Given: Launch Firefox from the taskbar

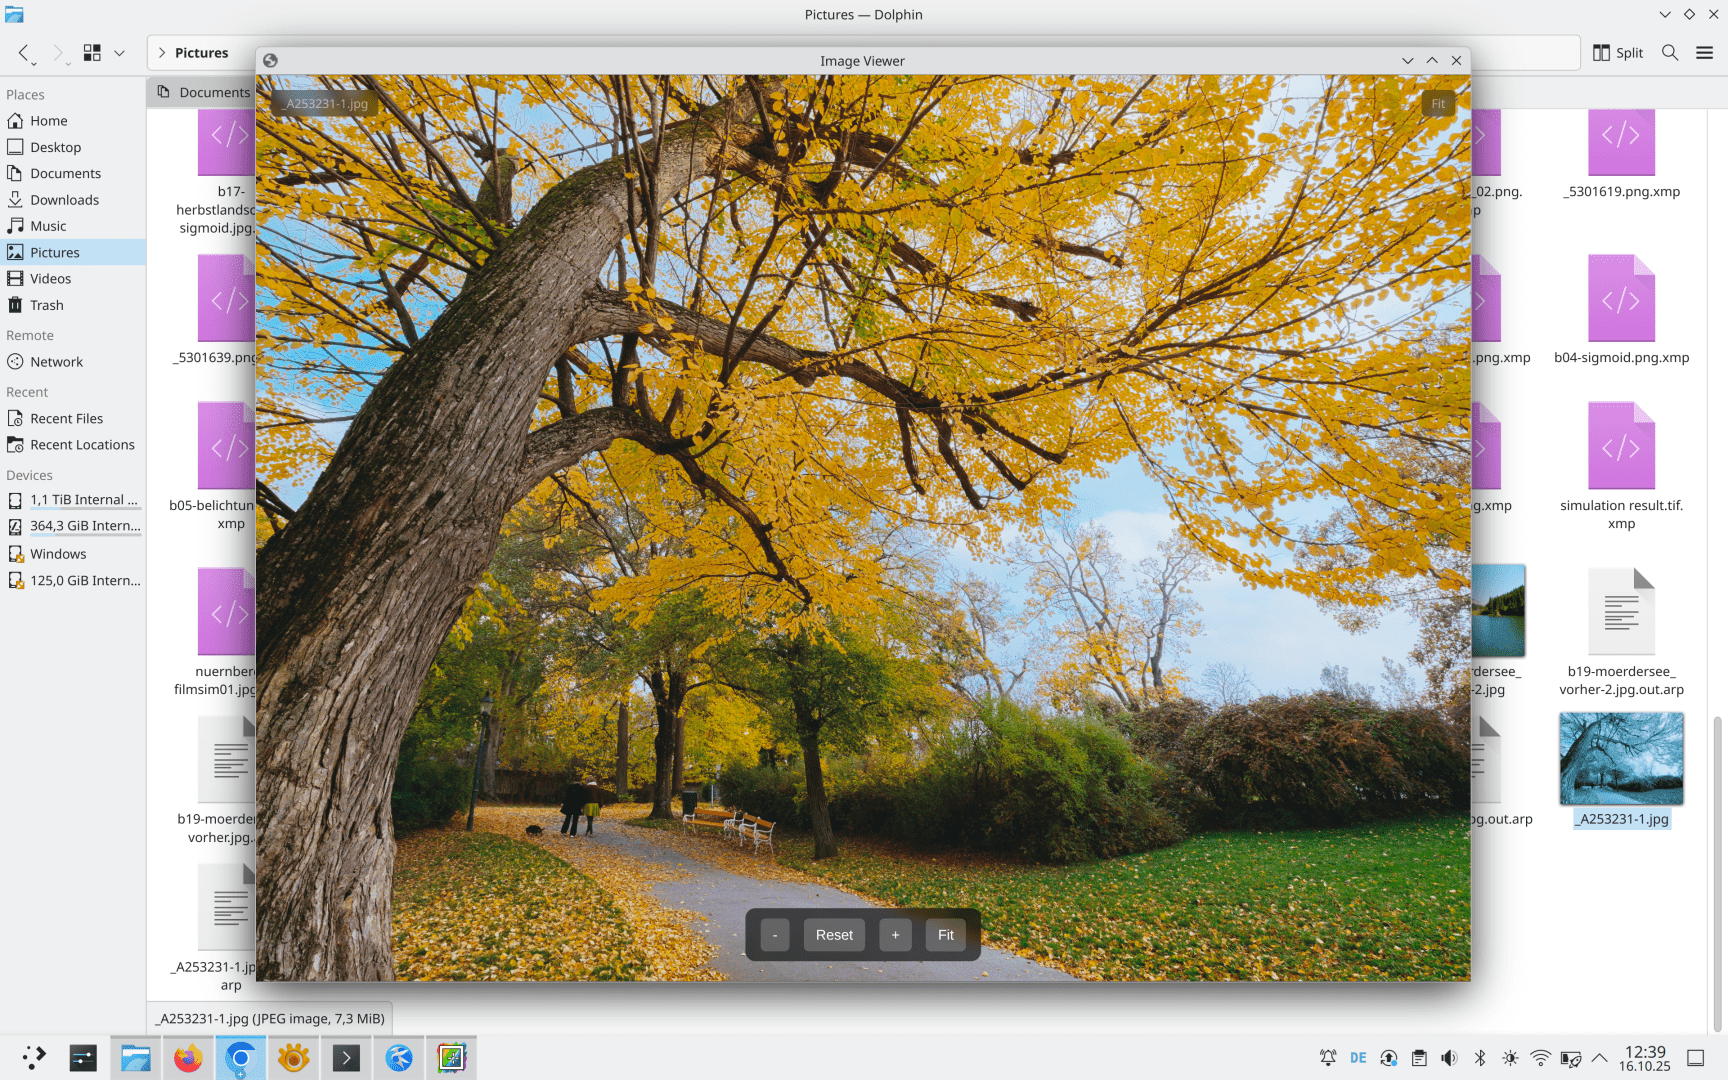Looking at the screenshot, I should click(x=188, y=1057).
